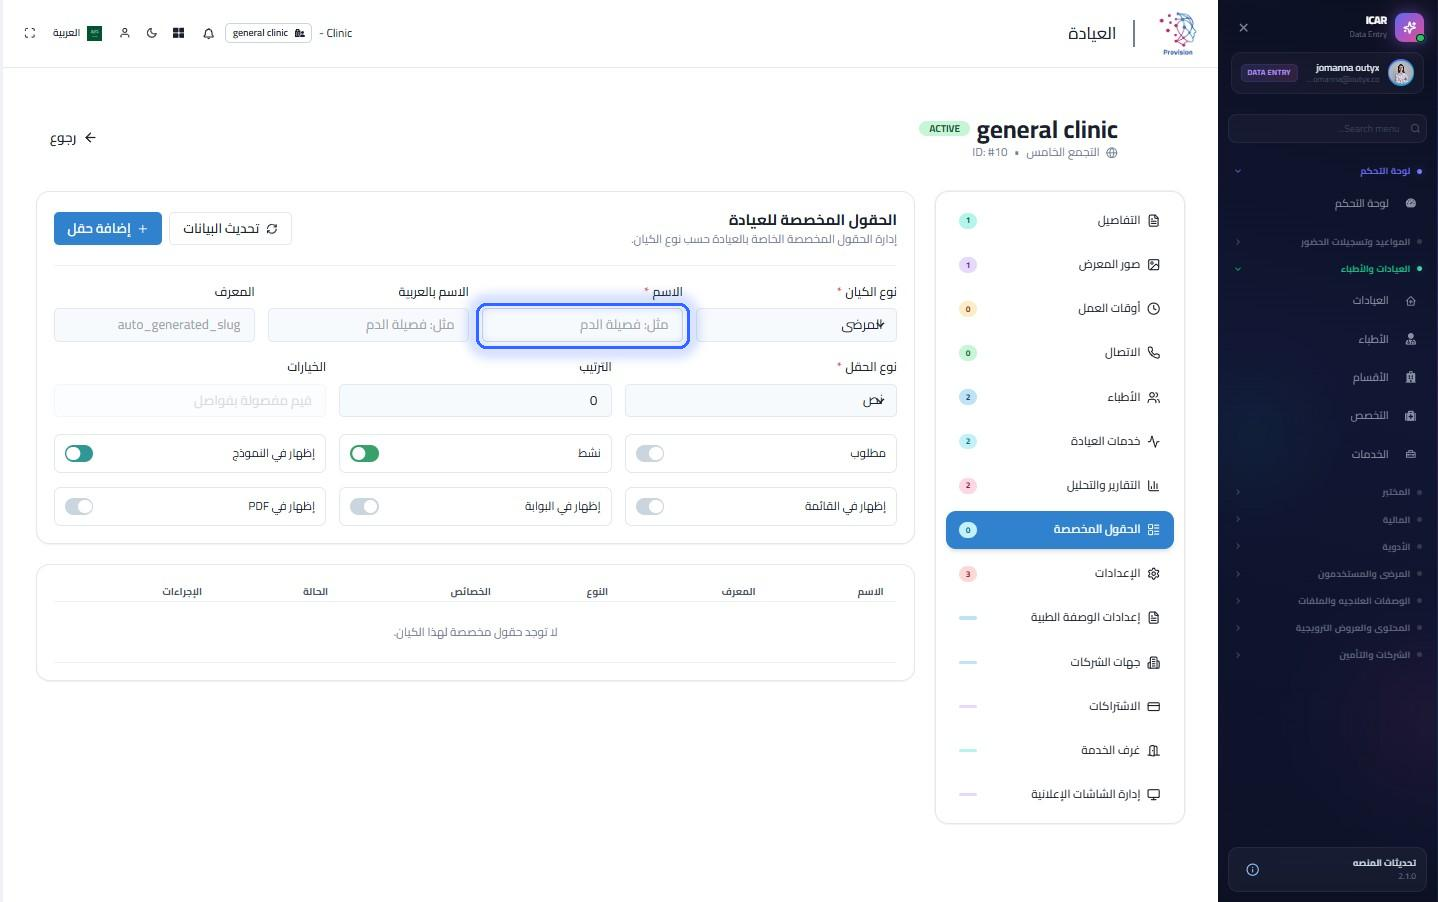Screen dimensions: 1438x902
Task: Focus the الترتيب order field
Action: point(475,400)
